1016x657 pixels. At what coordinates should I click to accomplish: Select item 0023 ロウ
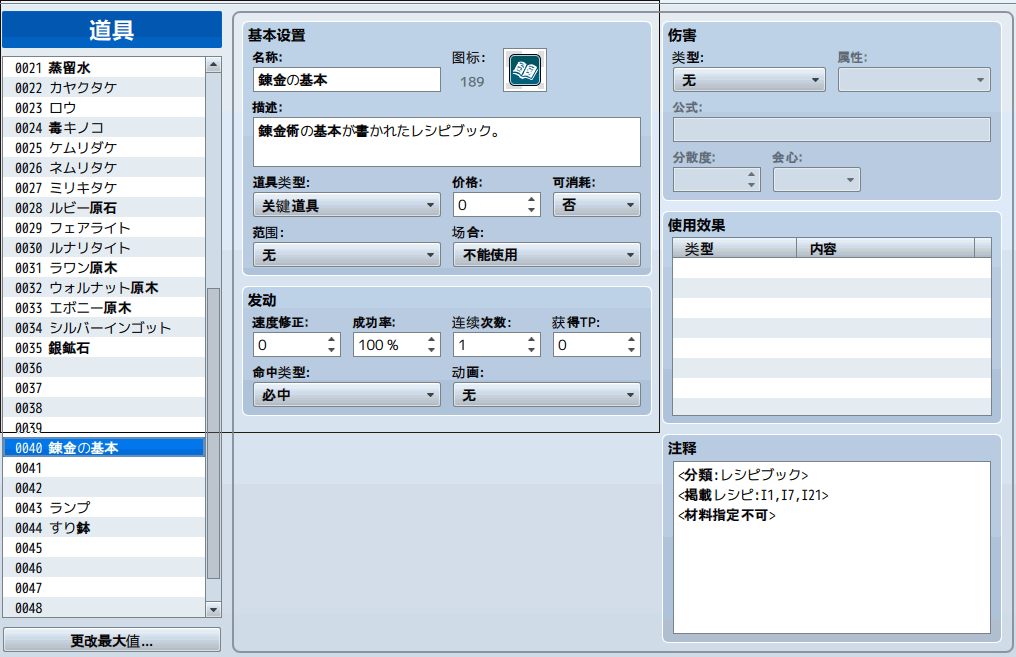click(104, 108)
